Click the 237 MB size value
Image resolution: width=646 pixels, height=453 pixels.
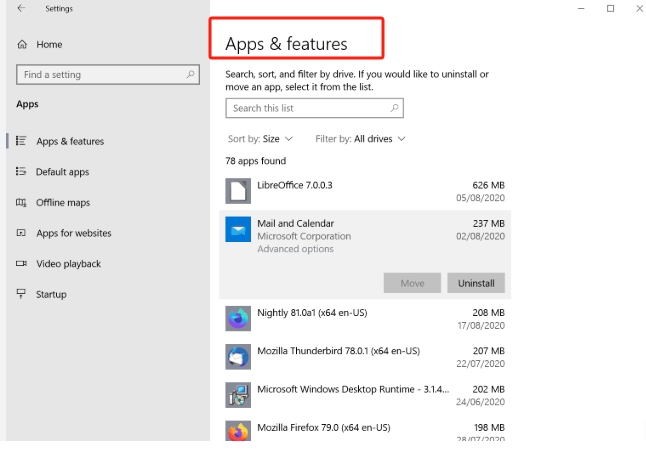488,223
